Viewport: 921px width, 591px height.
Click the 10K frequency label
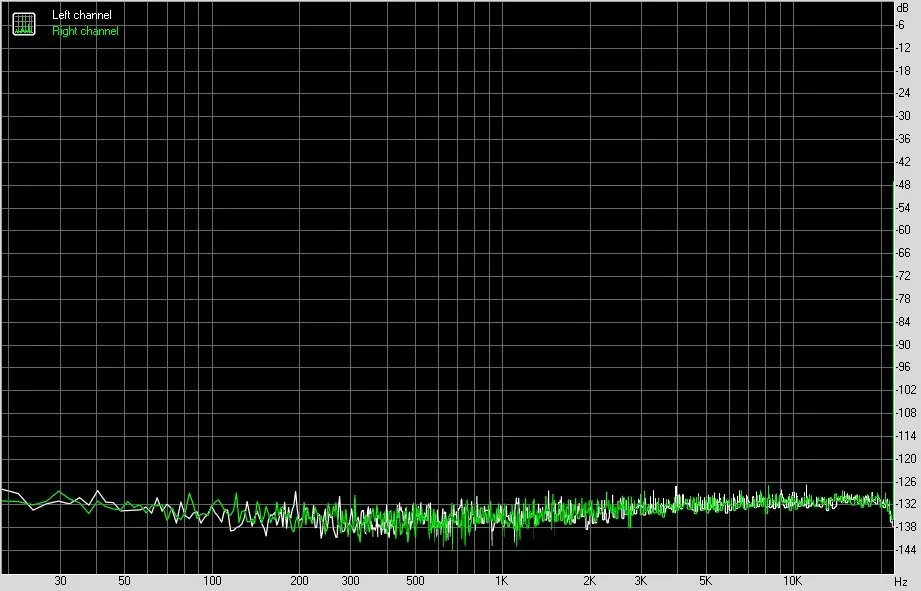pos(792,580)
